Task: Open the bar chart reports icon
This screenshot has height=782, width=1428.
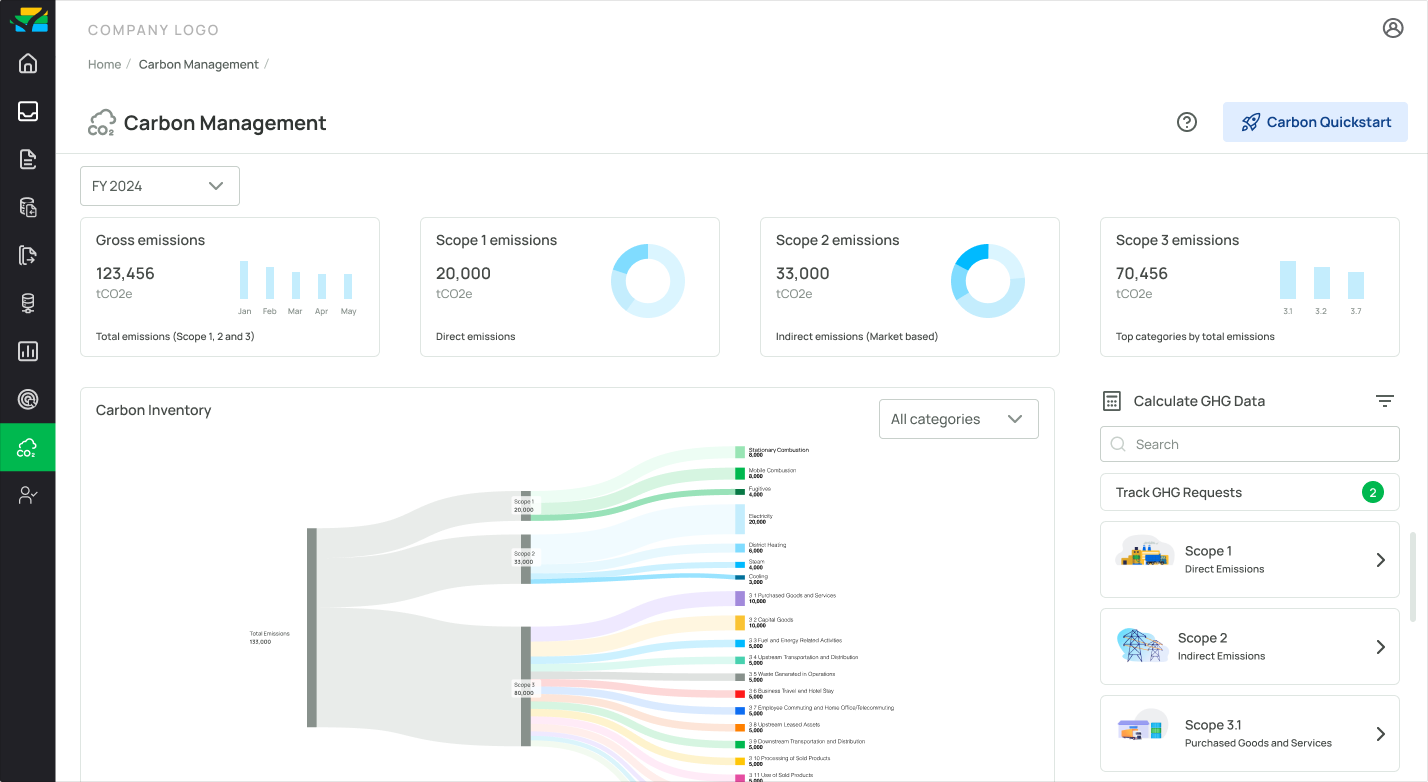Action: [x=28, y=352]
